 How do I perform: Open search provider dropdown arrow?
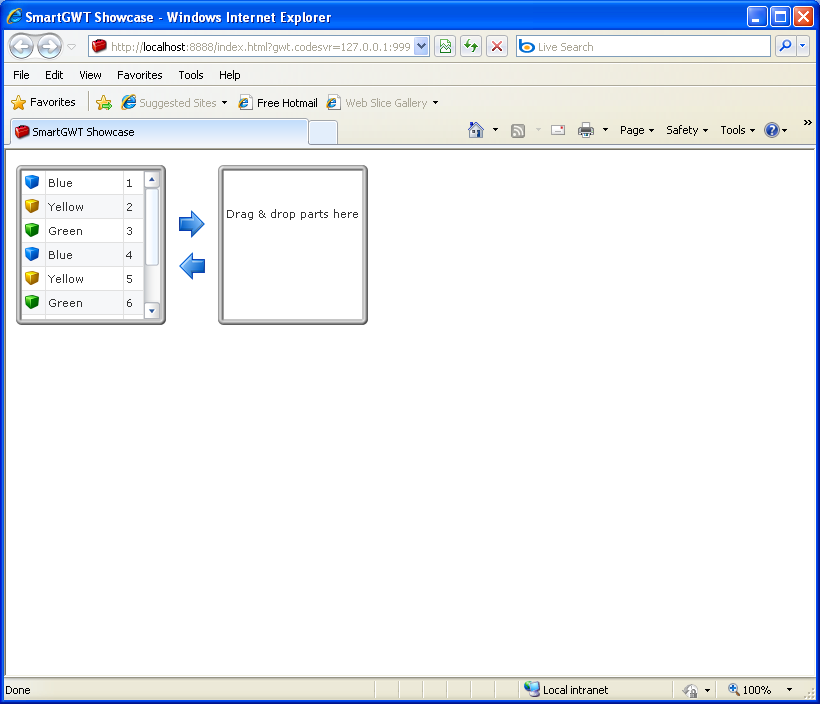(803, 47)
